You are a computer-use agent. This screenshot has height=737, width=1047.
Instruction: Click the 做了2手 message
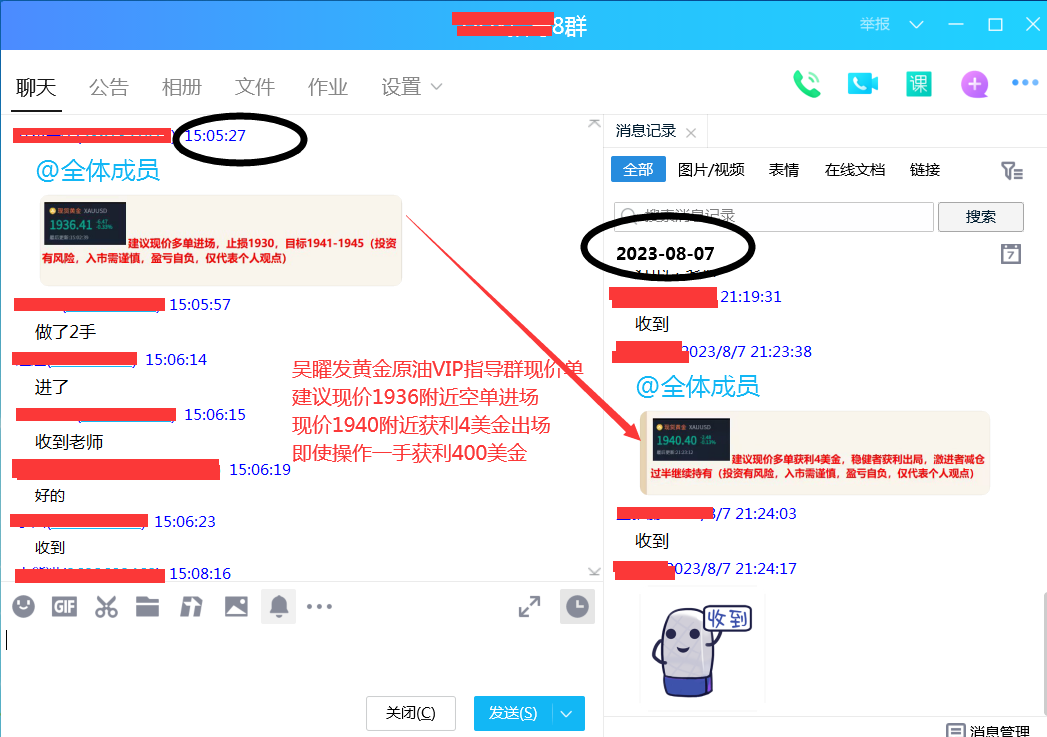65,332
